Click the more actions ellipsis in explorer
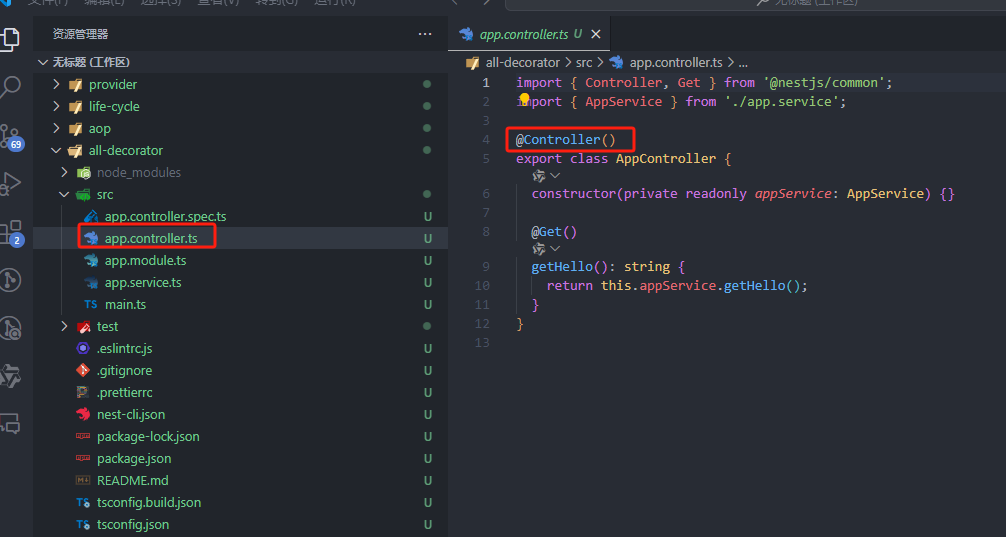1006x537 pixels. pos(425,34)
